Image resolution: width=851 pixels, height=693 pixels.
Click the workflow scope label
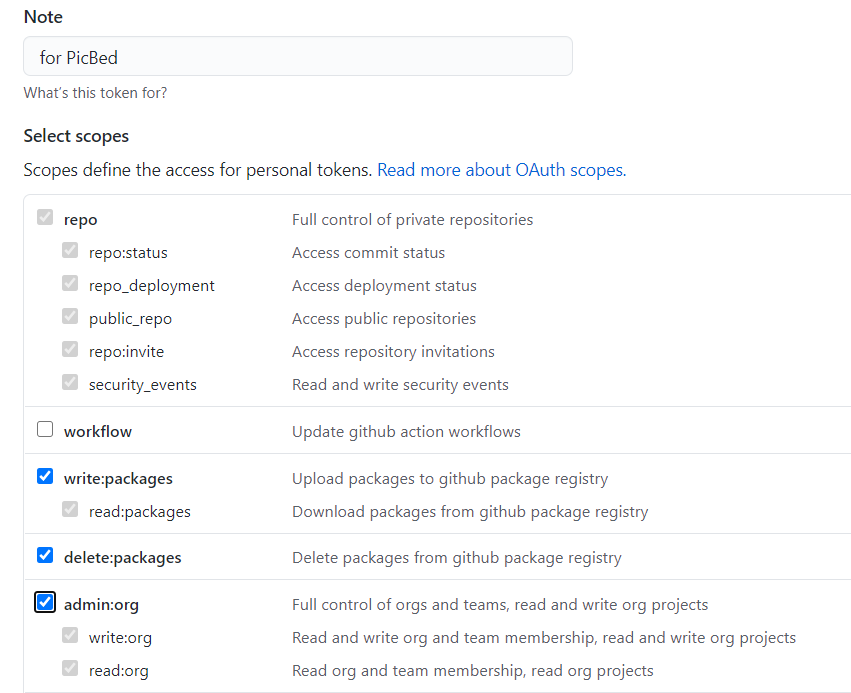coord(98,432)
